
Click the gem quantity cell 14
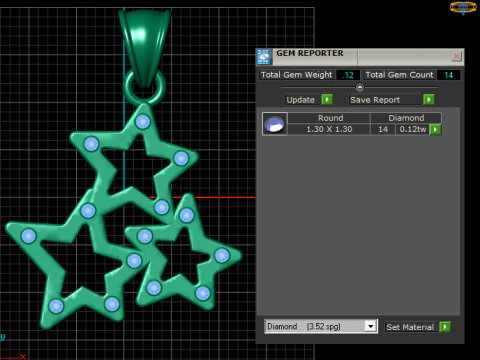[383, 129]
